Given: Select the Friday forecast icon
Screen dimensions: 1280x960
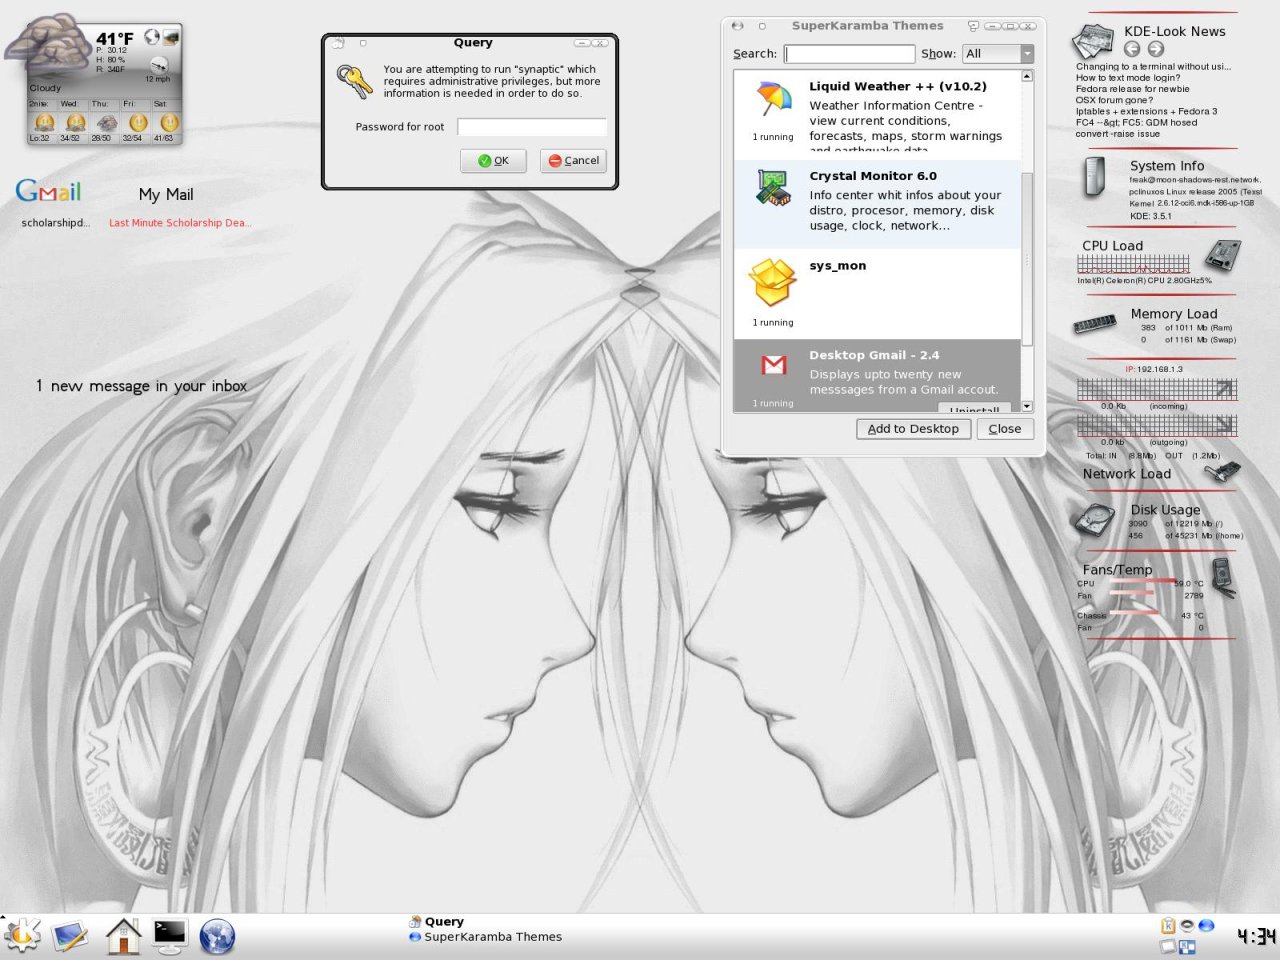Looking at the screenshot, I should (x=138, y=123).
